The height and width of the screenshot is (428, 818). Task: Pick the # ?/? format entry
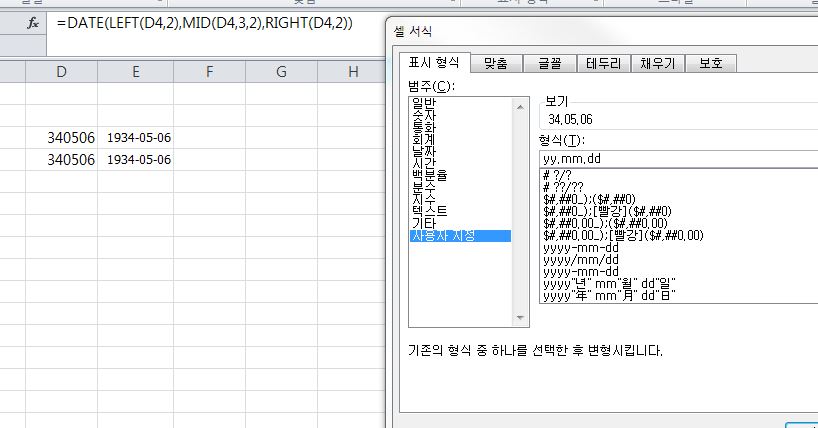[558, 175]
